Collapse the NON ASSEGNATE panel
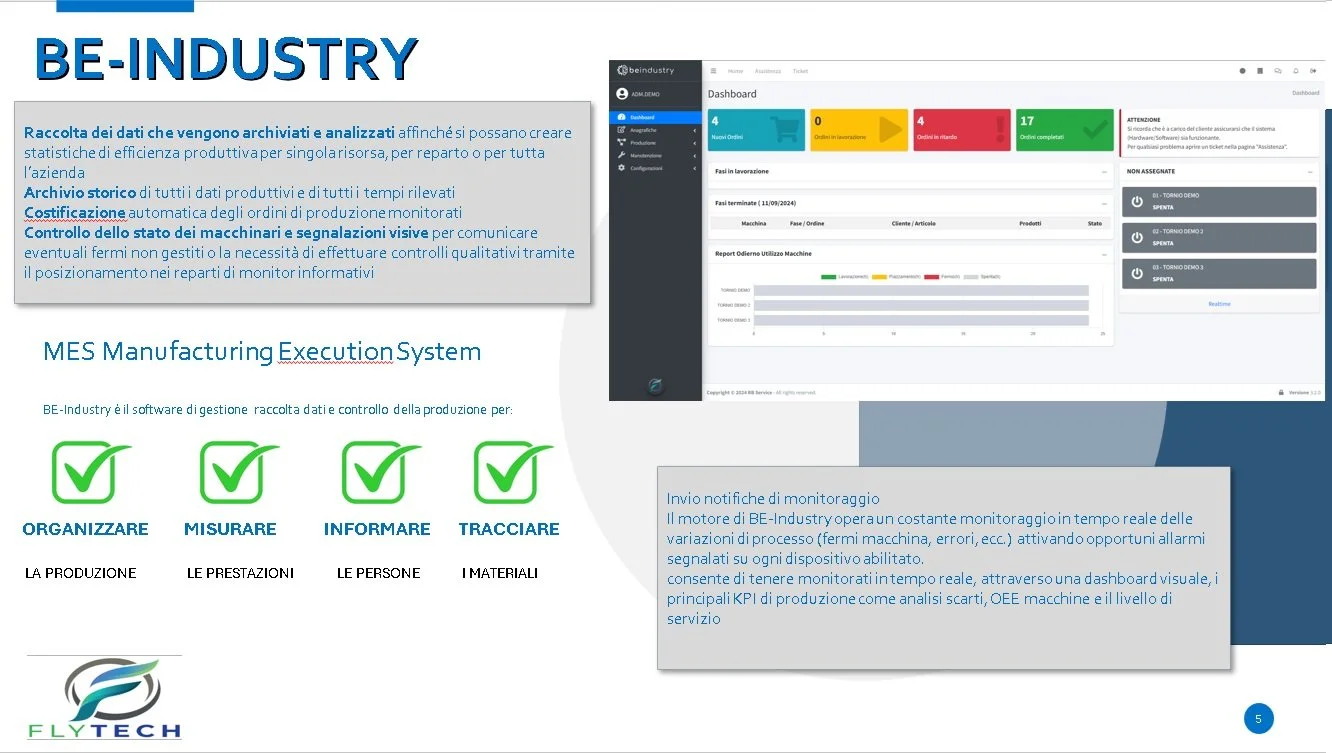Screen dimensions: 1332x753 coord(1311,172)
